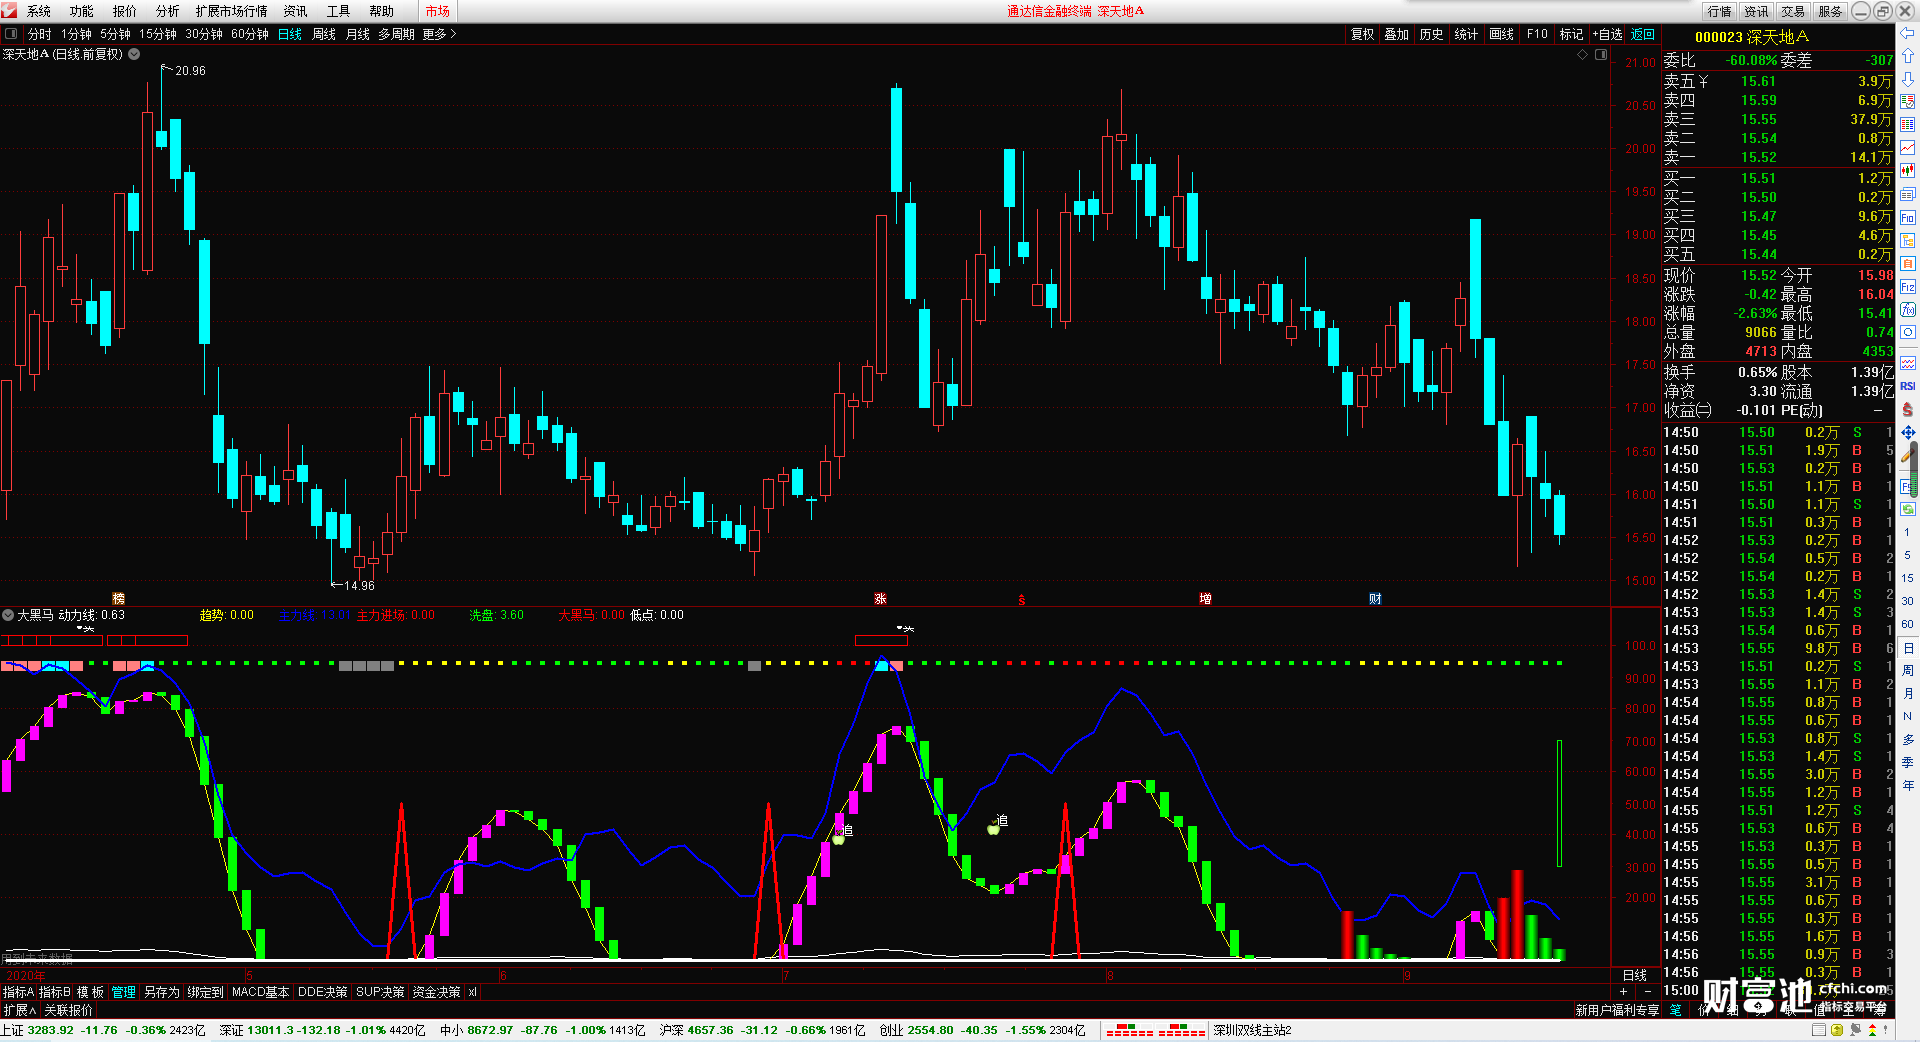Click the square icon at chart top-right corner
The width and height of the screenshot is (1920, 1042).
[1601, 55]
